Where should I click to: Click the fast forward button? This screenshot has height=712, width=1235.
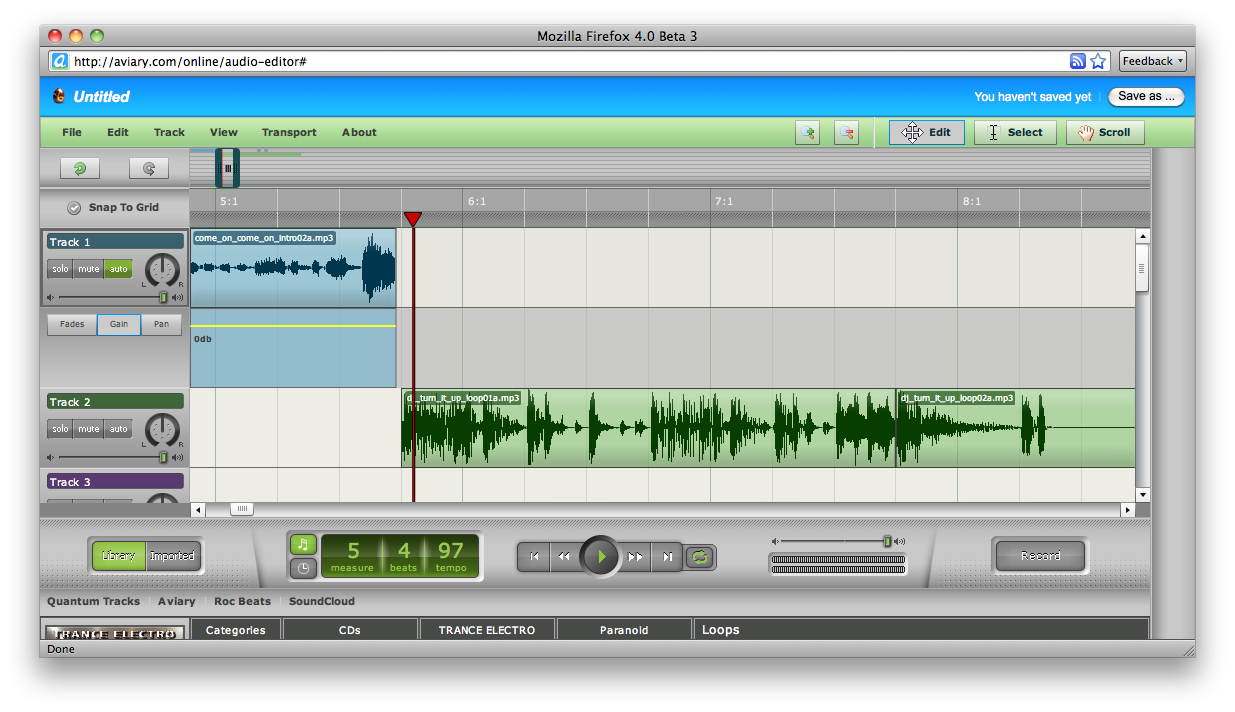click(x=635, y=557)
